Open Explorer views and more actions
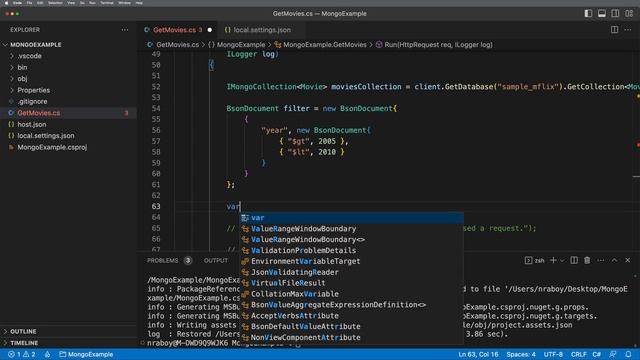The height and width of the screenshot is (360, 640). pyautogui.click(x=124, y=30)
